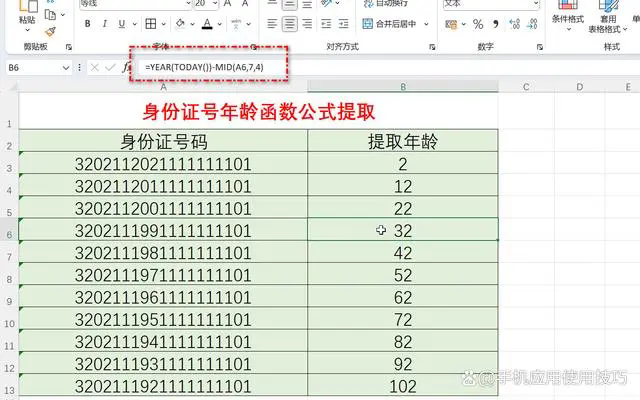
Task: Click the Insert Function fx icon
Action: click(x=126, y=67)
